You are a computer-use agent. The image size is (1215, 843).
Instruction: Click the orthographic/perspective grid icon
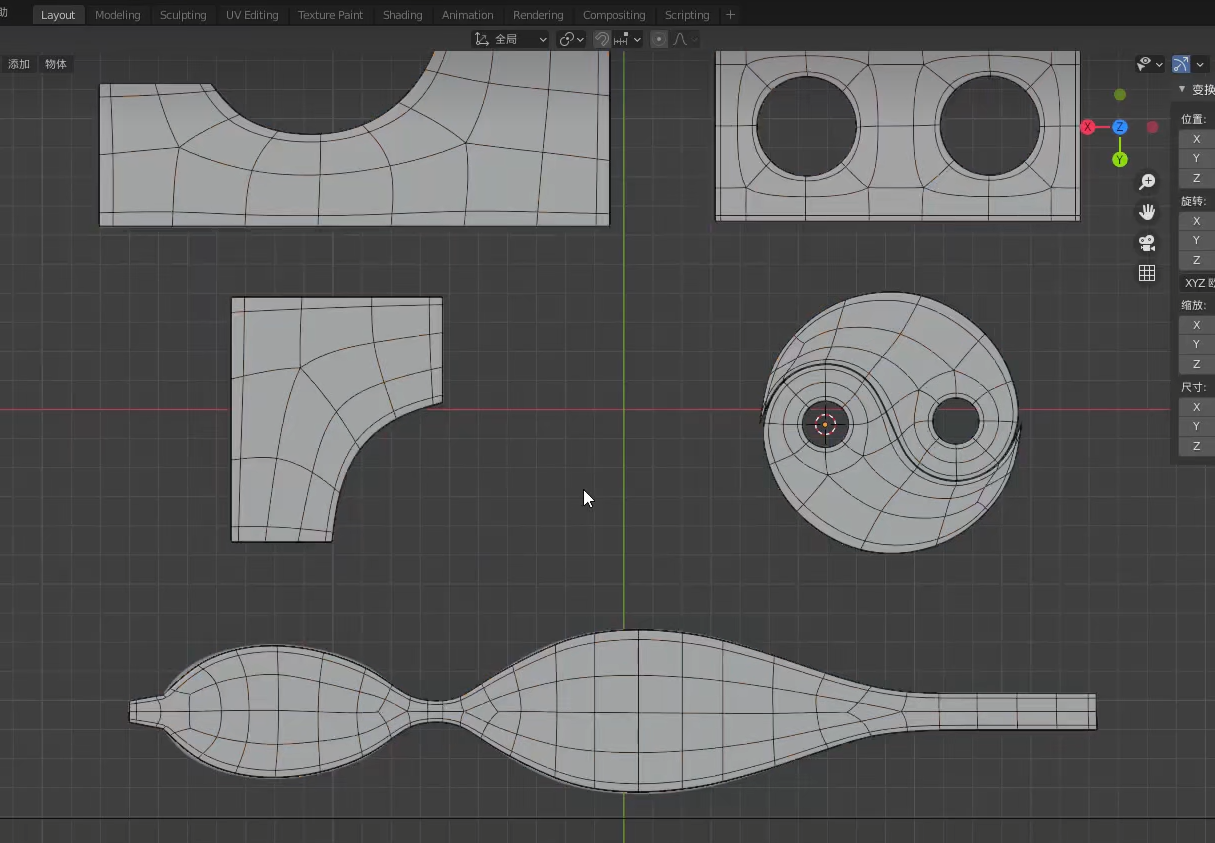(1147, 273)
